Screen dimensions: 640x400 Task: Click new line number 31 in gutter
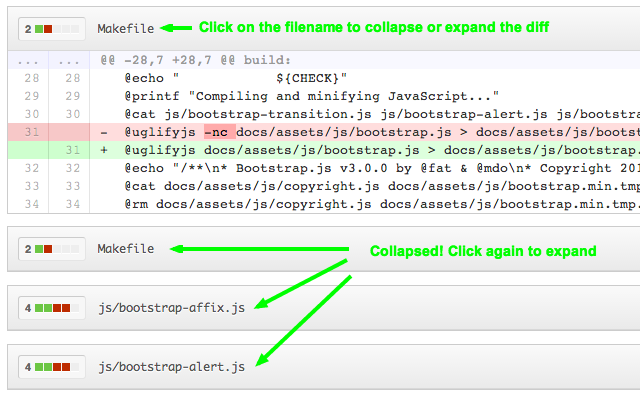click(73, 150)
